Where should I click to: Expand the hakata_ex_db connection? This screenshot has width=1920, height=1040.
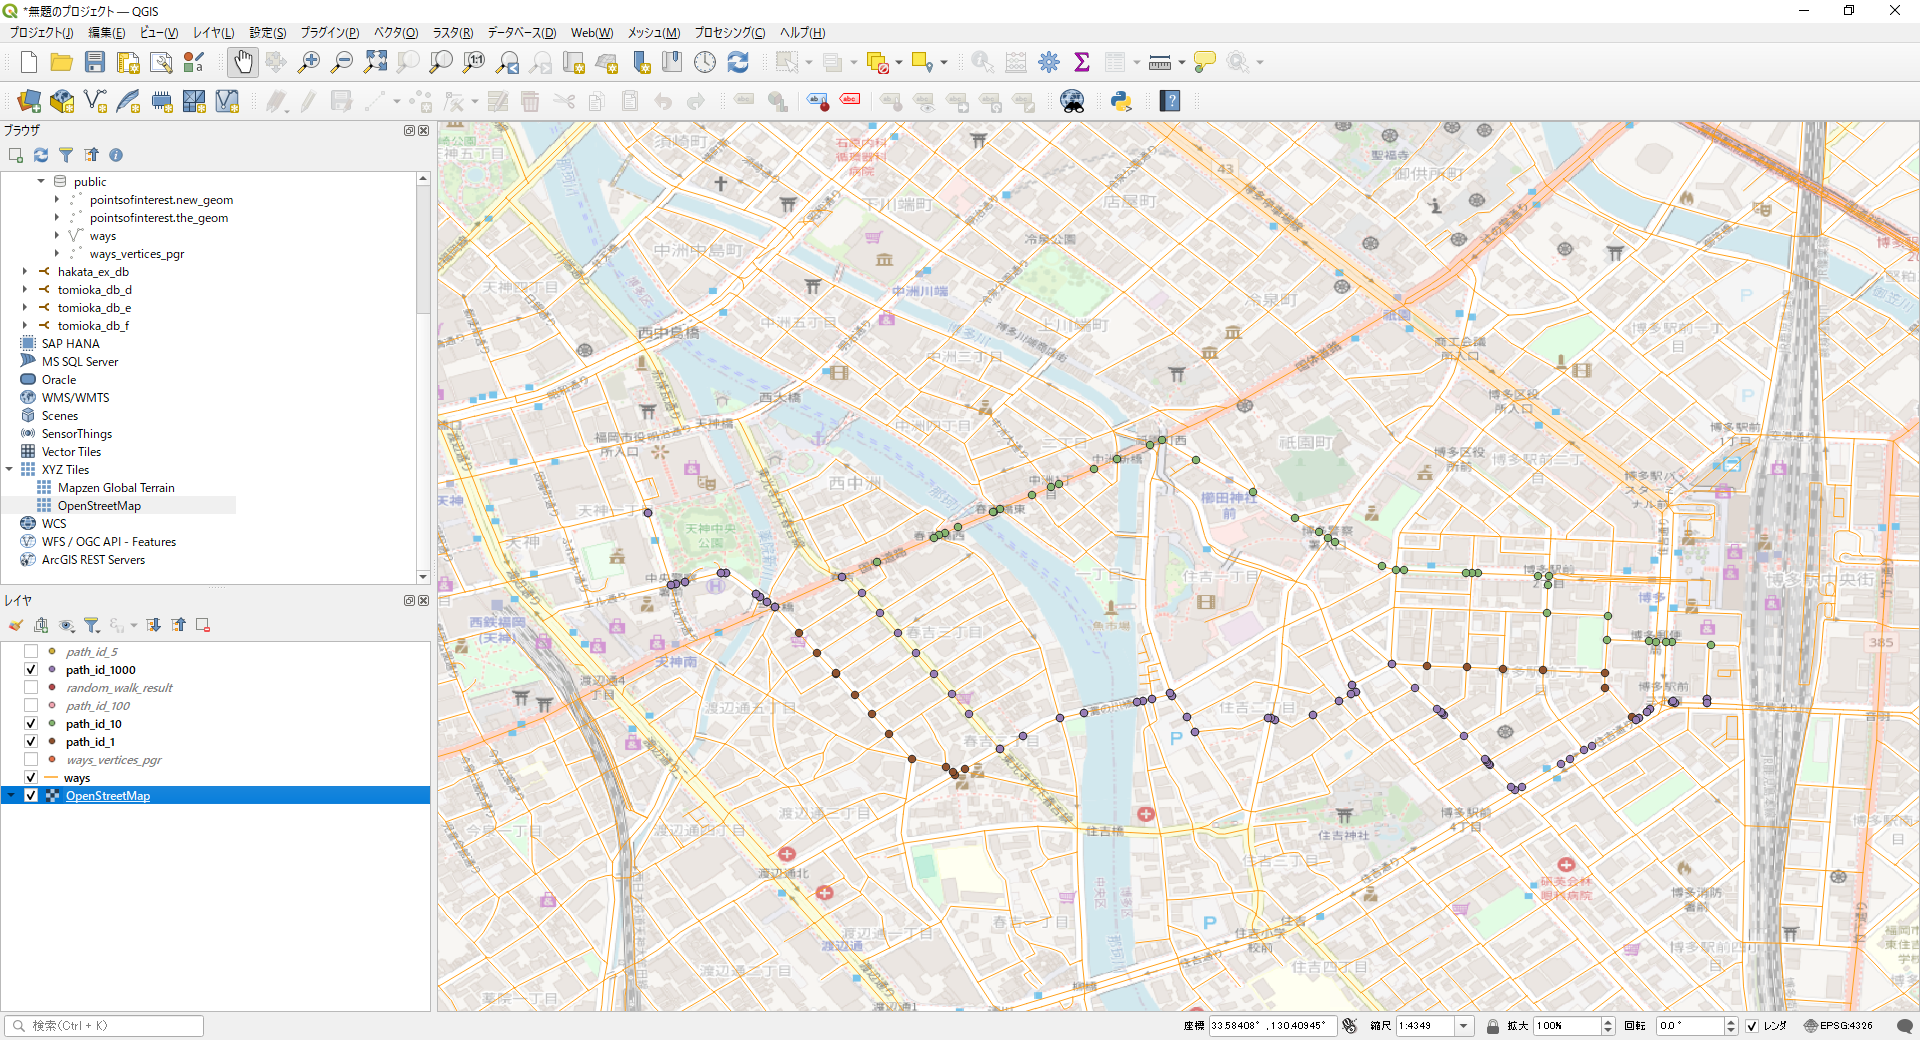click(25, 272)
